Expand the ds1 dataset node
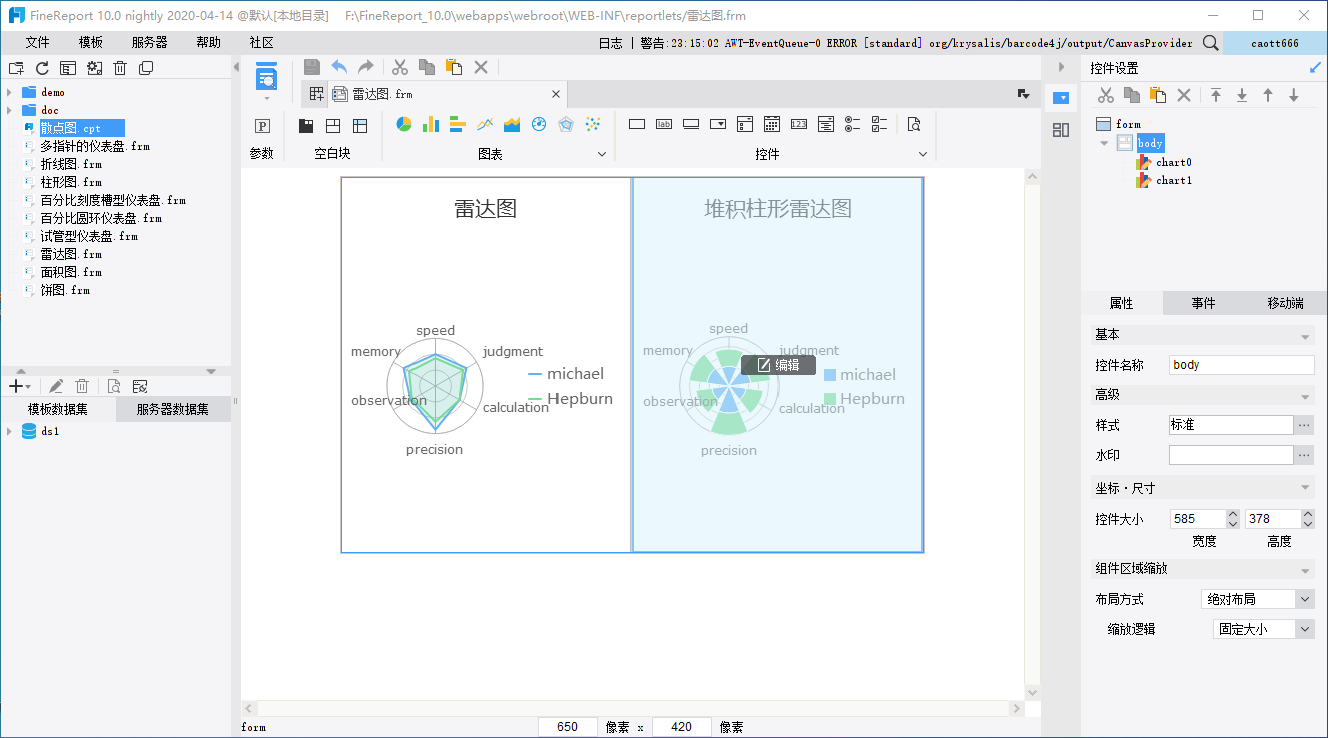Image resolution: width=1328 pixels, height=738 pixels. pyautogui.click(x=9, y=432)
